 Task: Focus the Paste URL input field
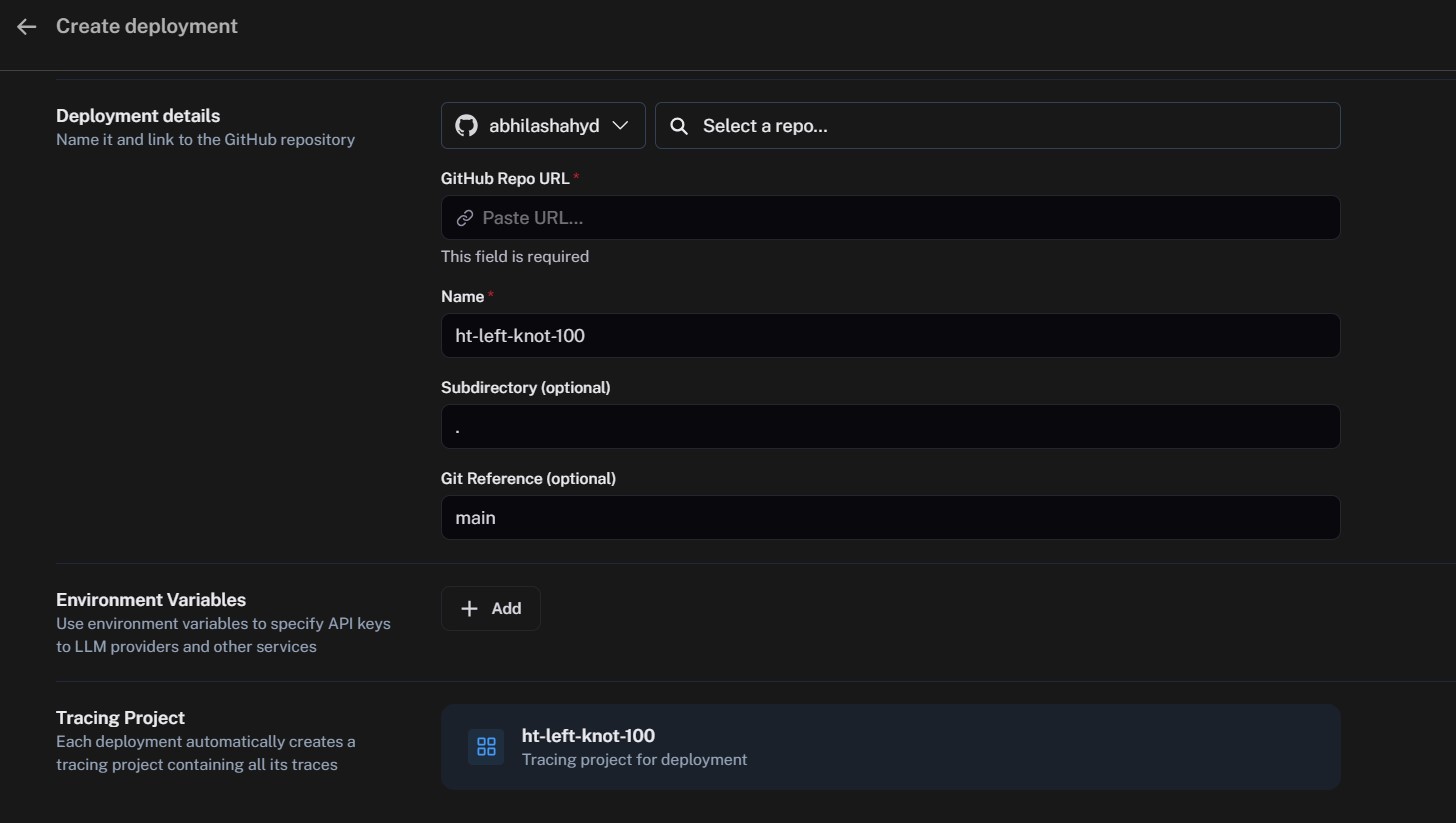coord(890,218)
